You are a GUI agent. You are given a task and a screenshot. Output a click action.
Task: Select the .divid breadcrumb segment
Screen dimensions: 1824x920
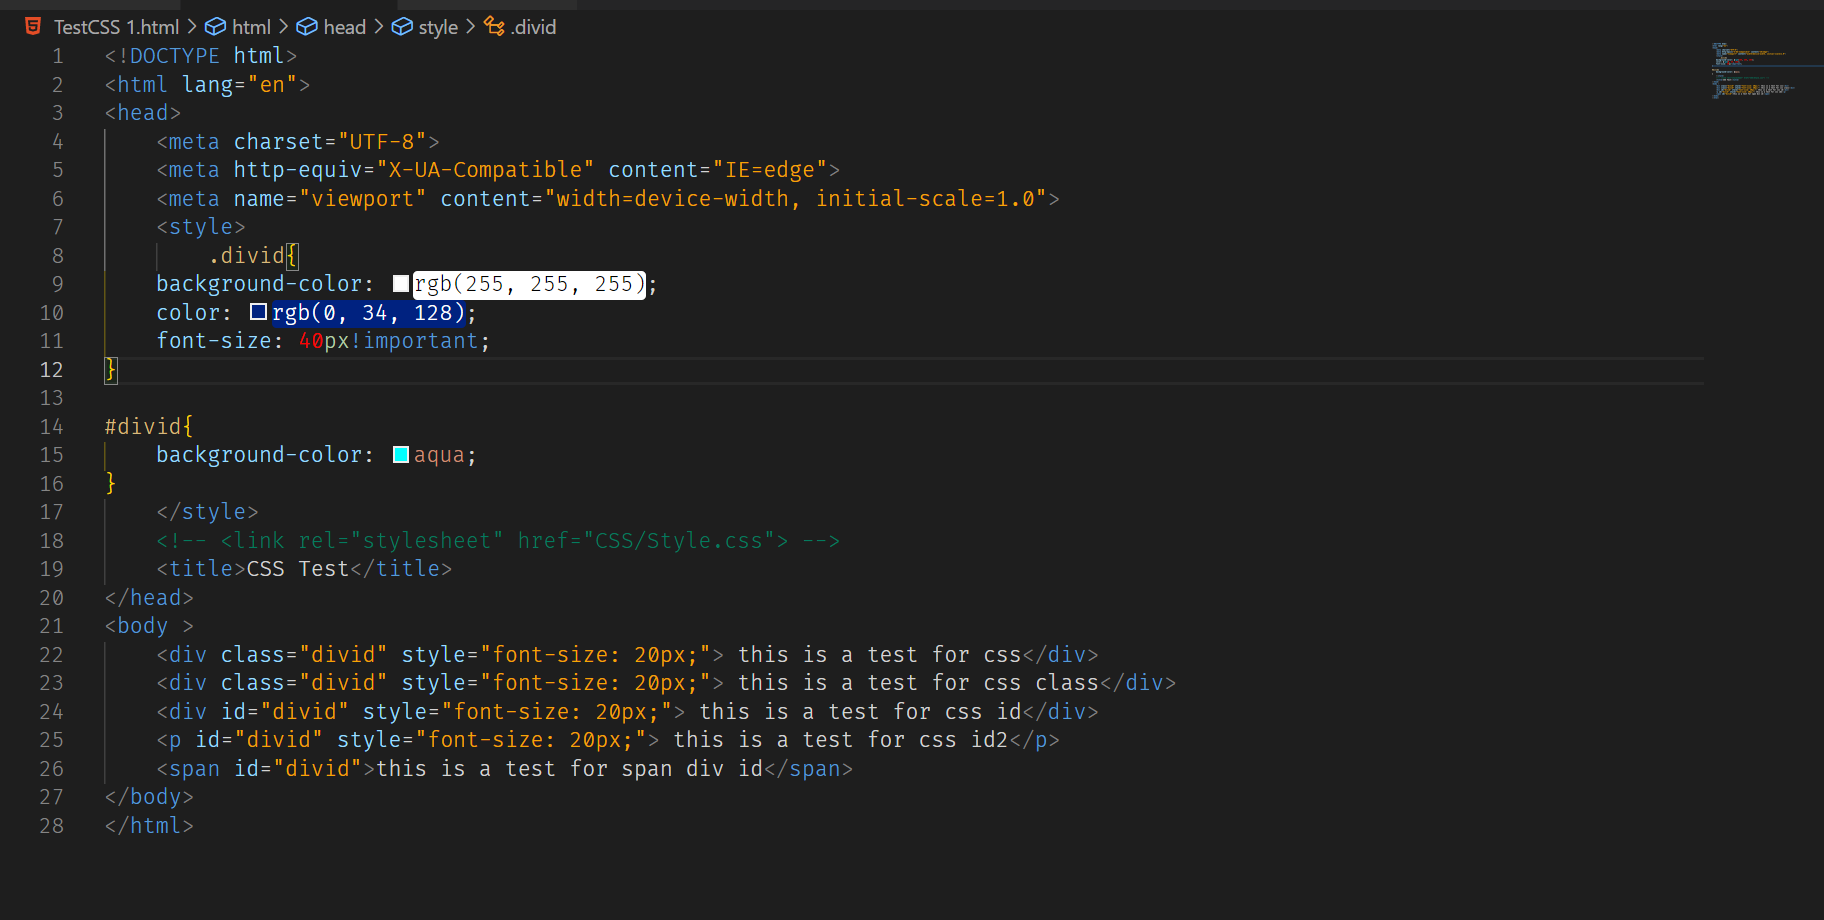533,27
